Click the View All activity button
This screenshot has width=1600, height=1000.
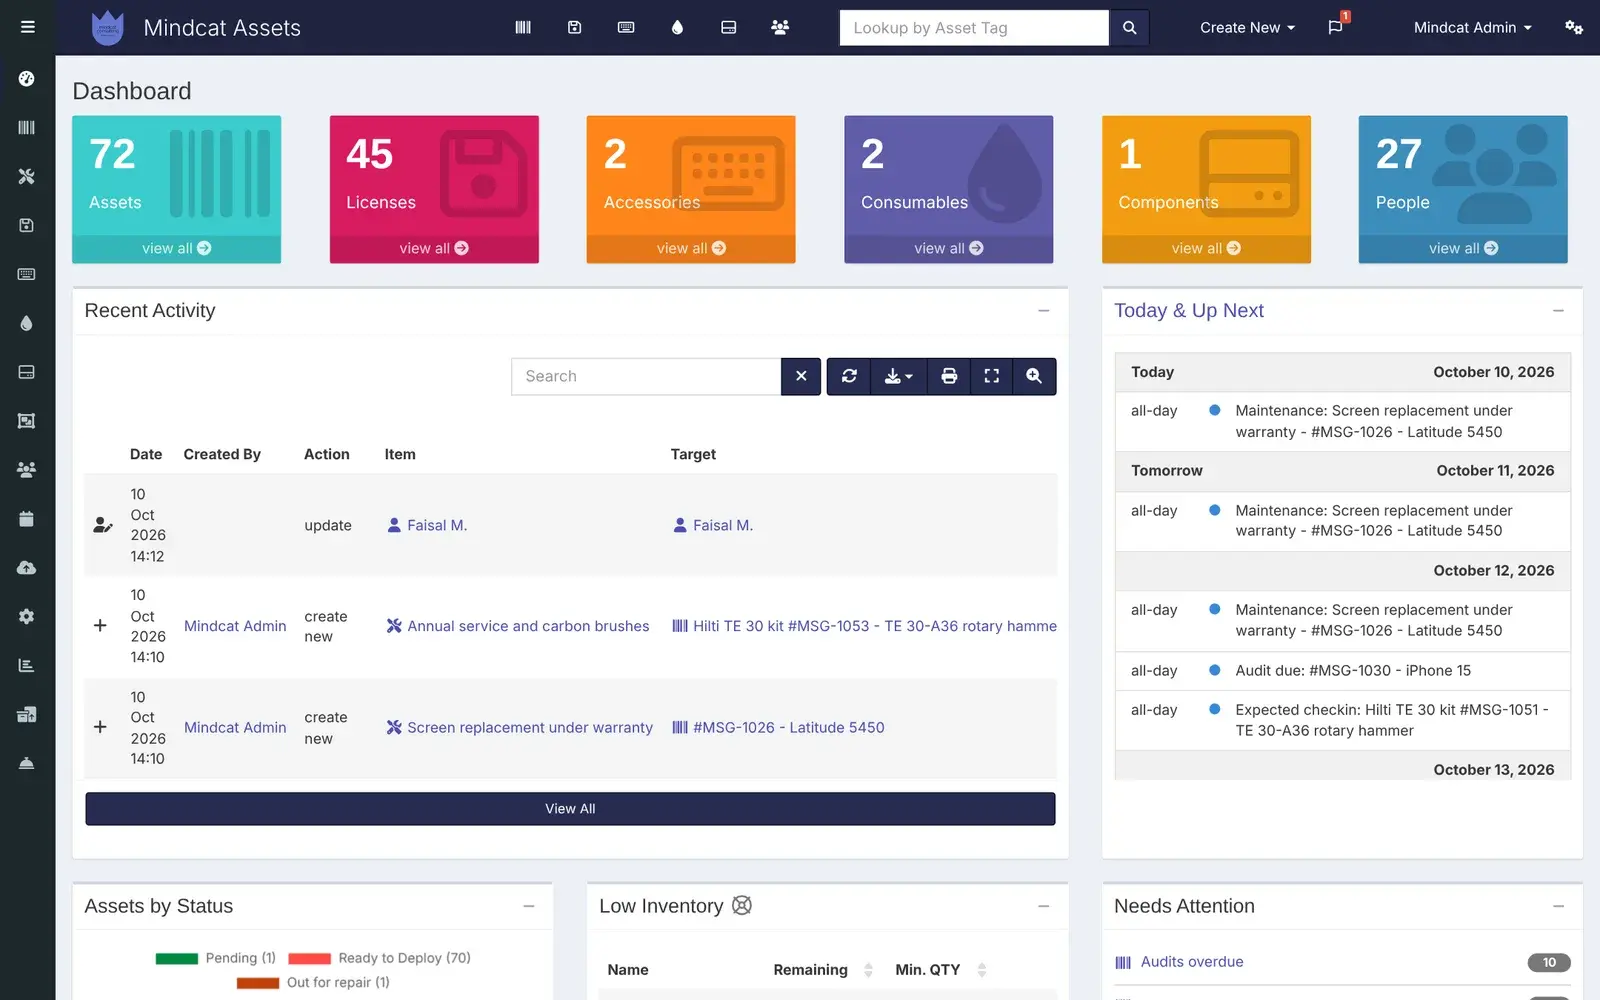click(x=570, y=809)
